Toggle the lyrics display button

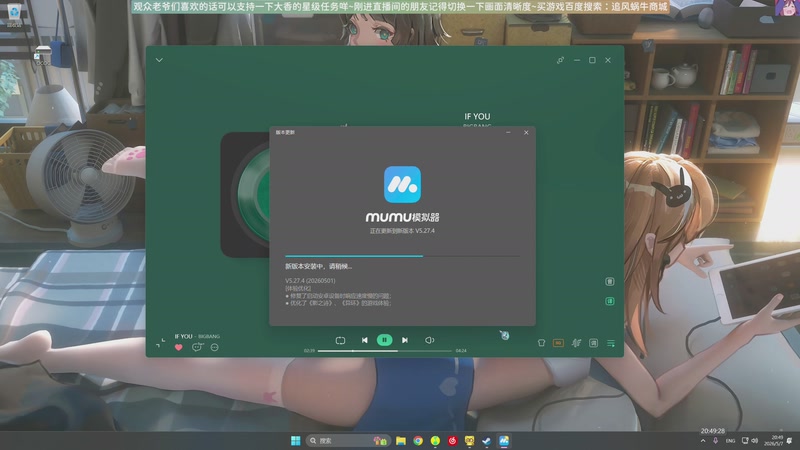[x=593, y=343]
